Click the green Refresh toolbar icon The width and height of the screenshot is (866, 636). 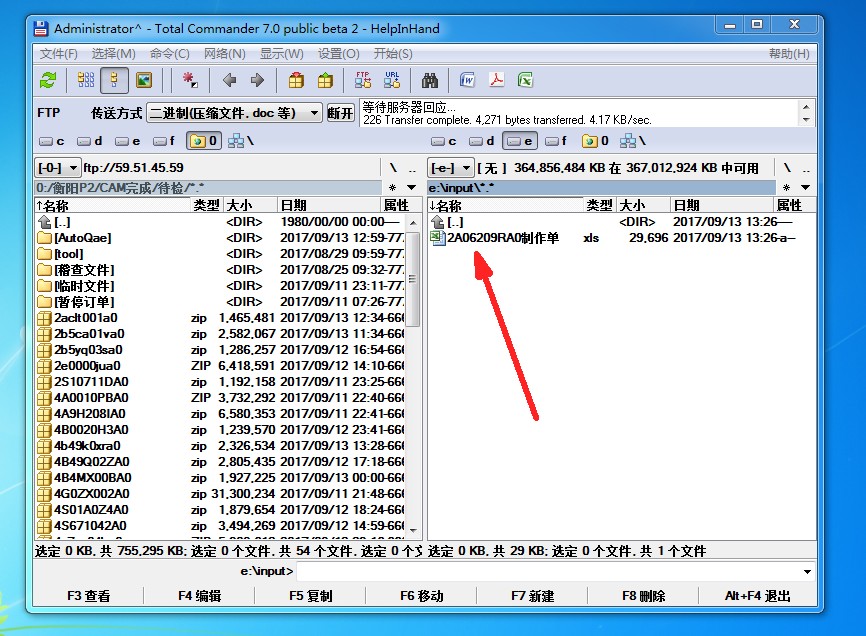[48, 81]
